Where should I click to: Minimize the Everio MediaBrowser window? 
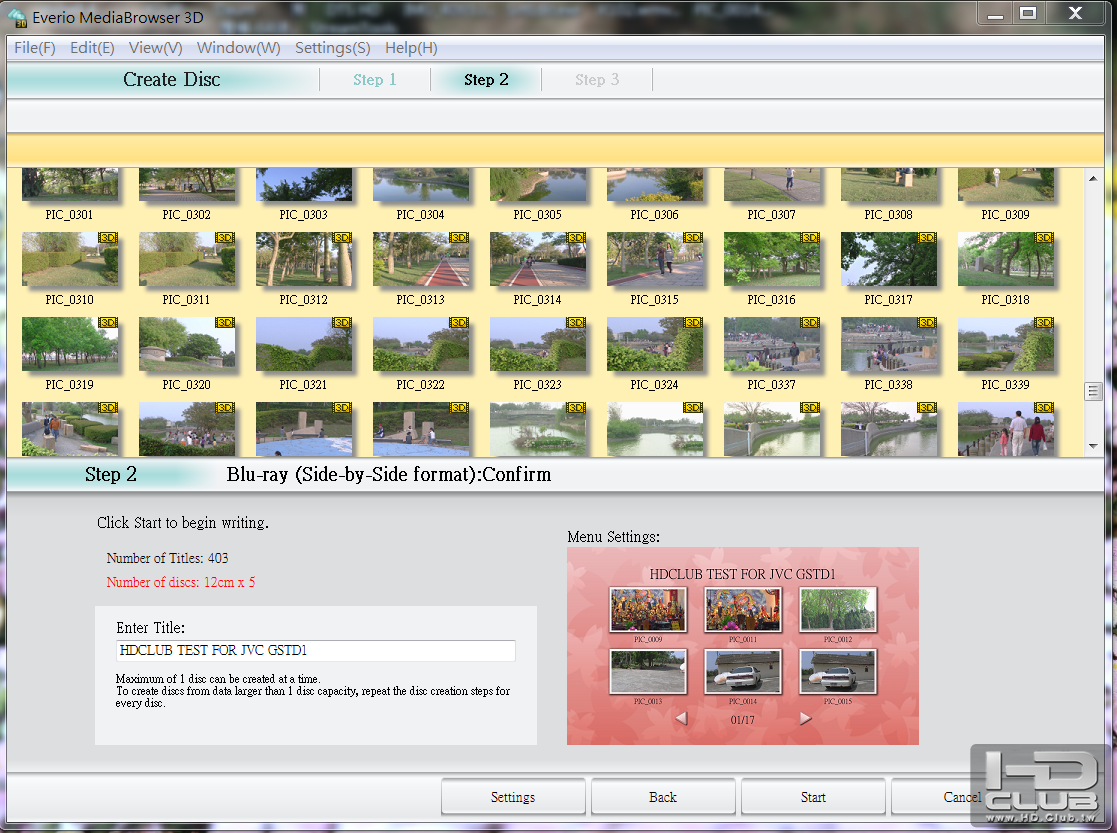pyautogui.click(x=996, y=14)
